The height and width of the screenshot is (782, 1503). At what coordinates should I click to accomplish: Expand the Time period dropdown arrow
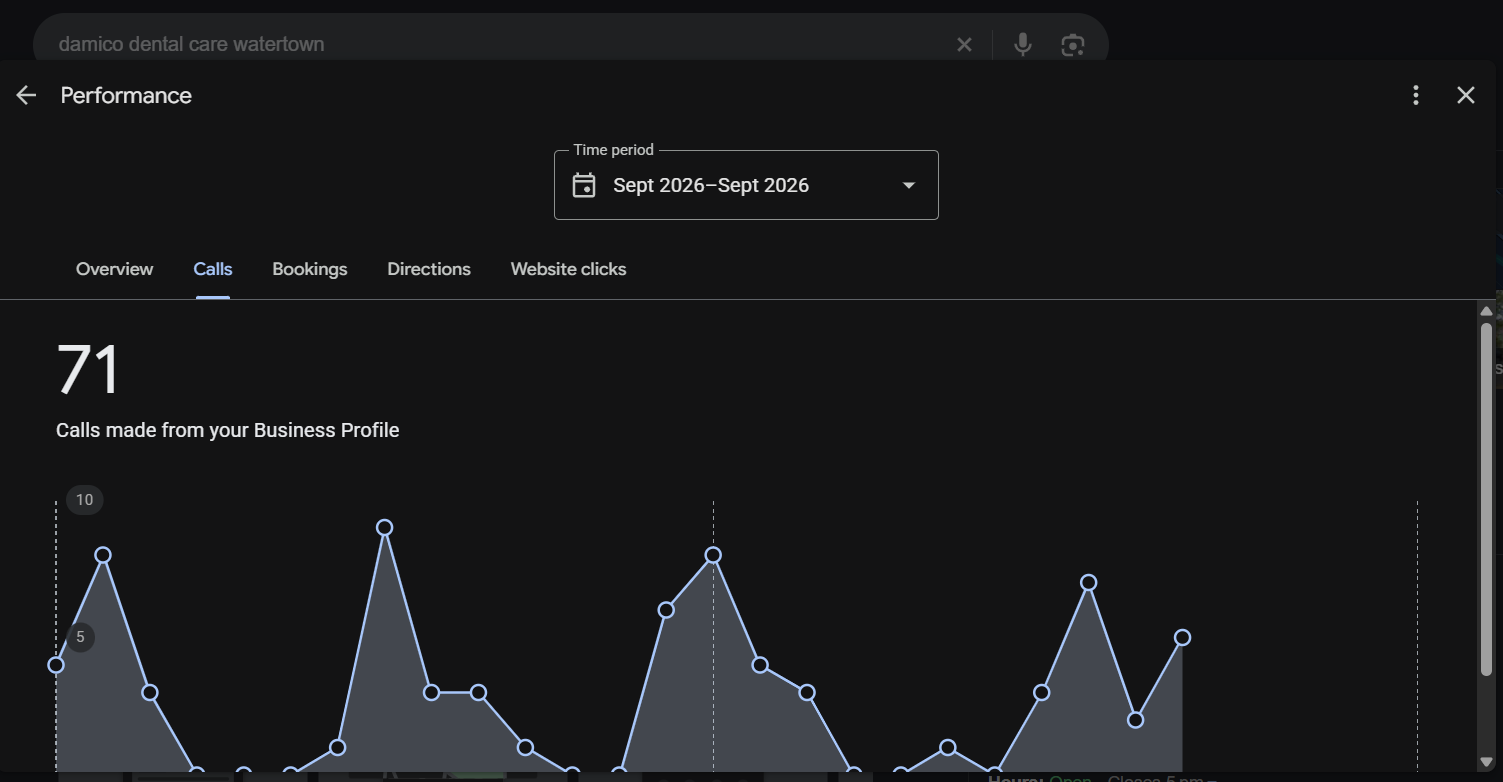pos(909,185)
